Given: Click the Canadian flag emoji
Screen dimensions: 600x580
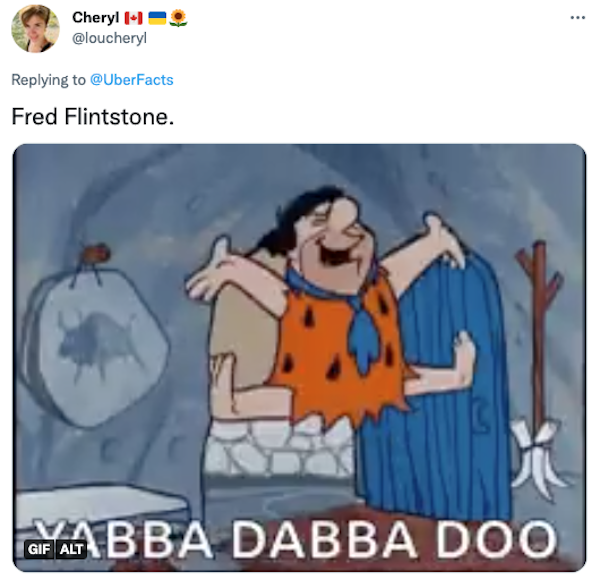Looking at the screenshot, I should pos(134,18).
